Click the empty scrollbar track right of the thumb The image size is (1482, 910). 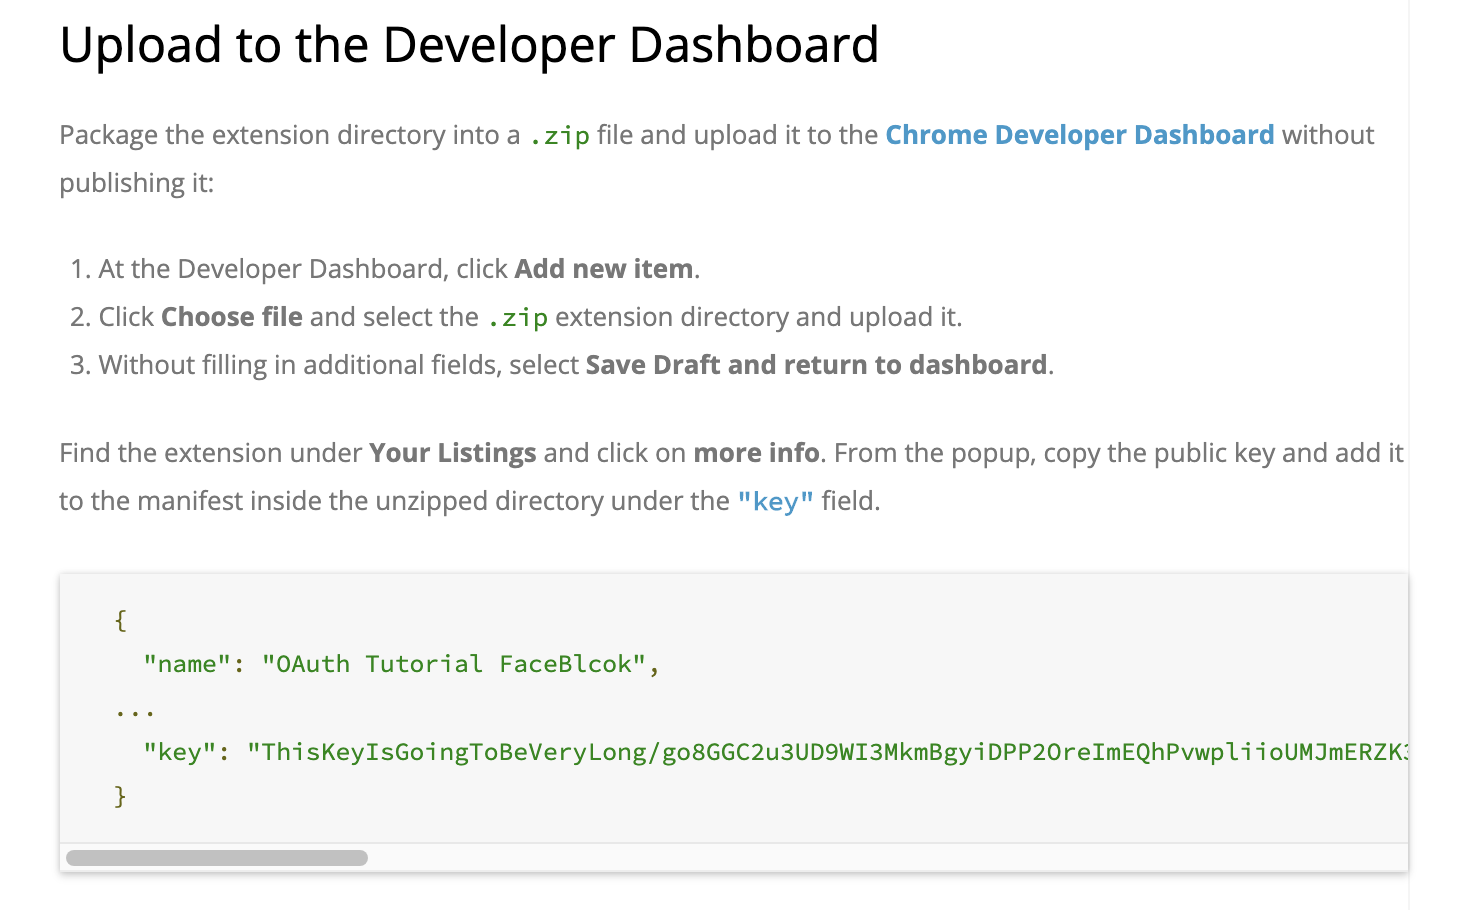(x=880, y=858)
